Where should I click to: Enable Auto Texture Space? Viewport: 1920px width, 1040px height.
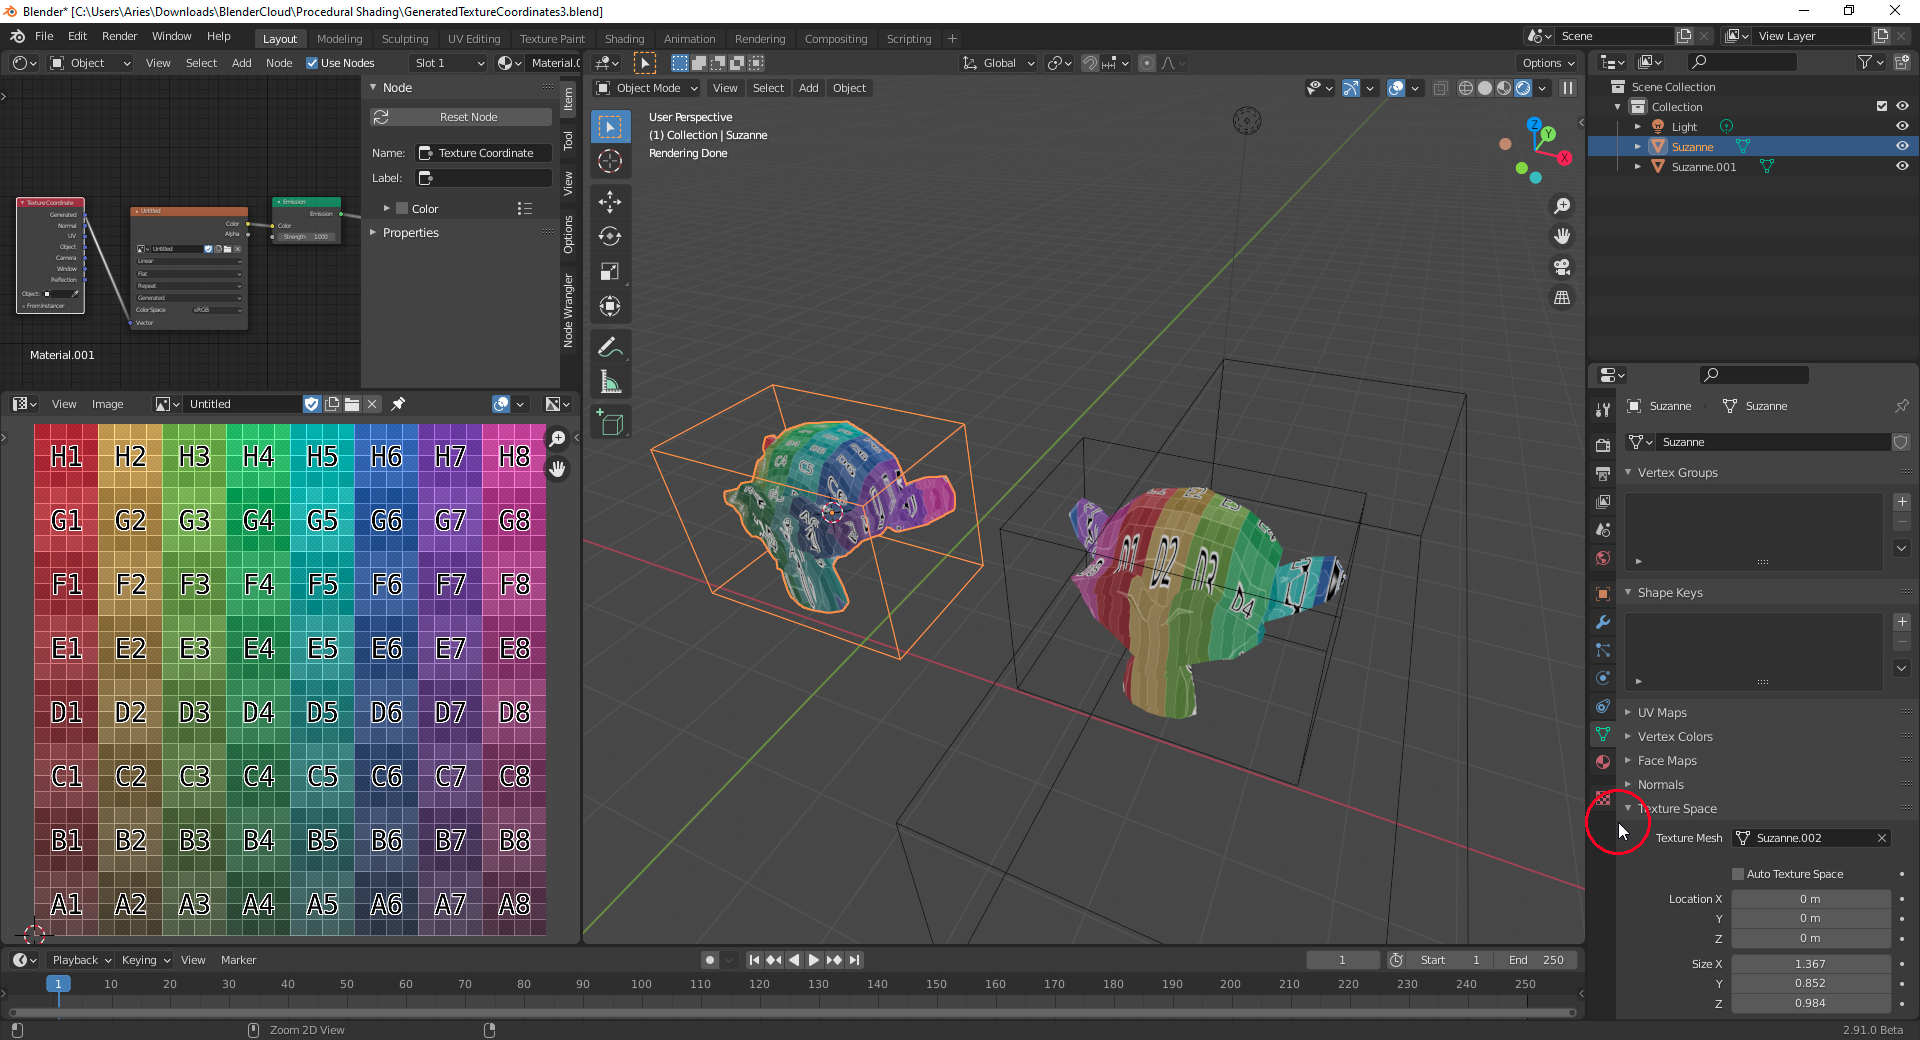tap(1740, 873)
